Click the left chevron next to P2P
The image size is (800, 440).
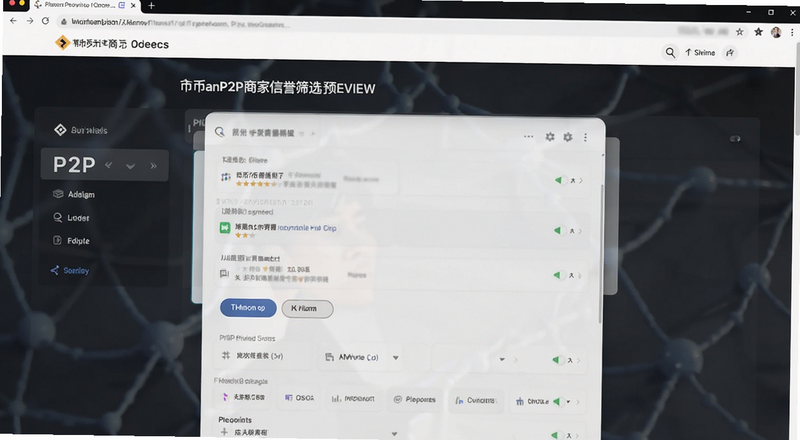(x=109, y=165)
